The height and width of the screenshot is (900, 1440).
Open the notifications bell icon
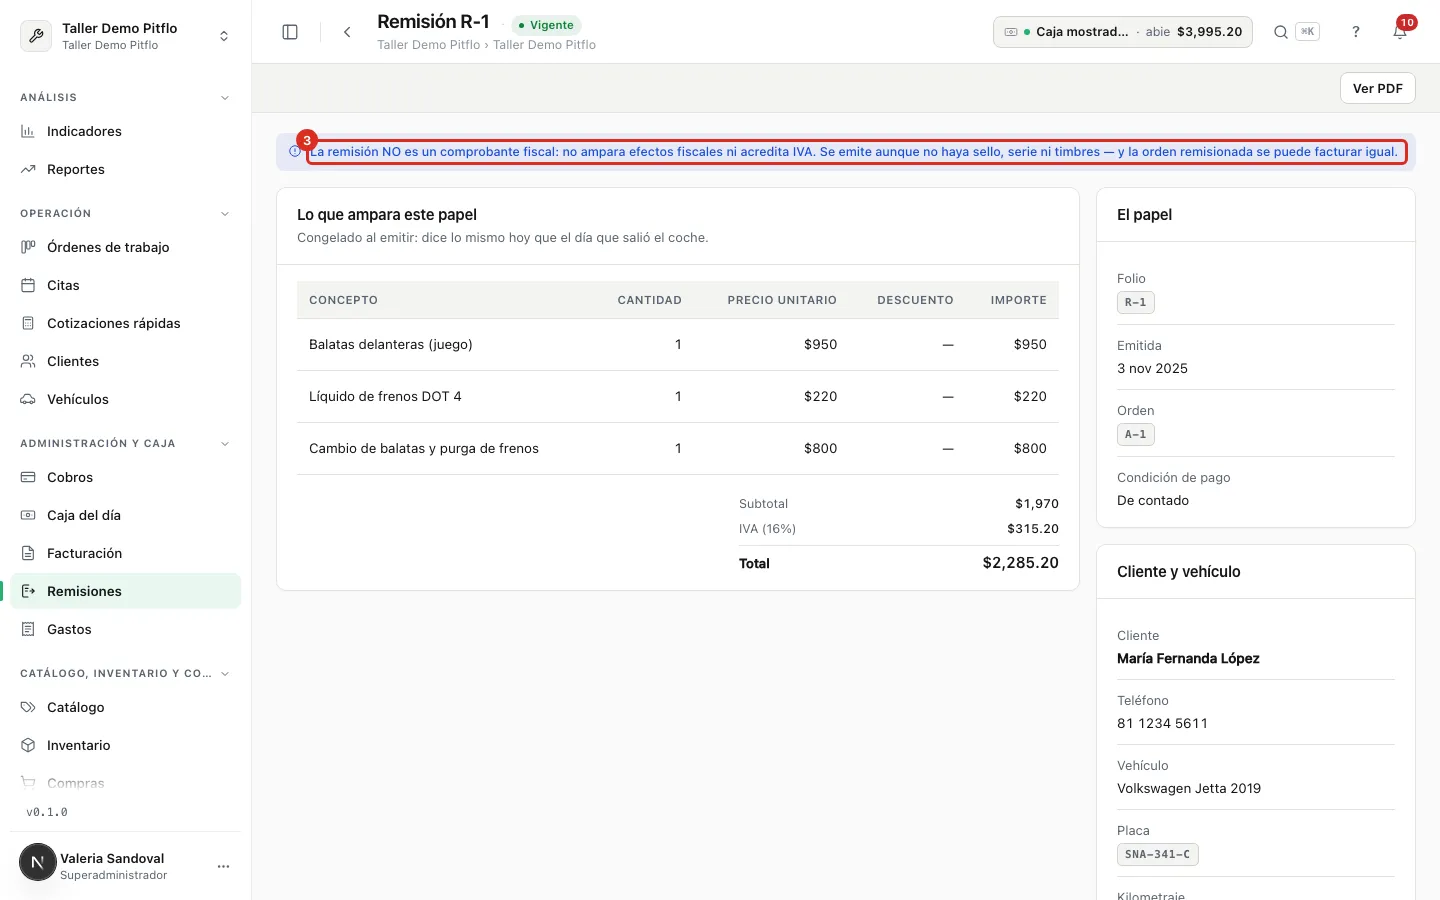pyautogui.click(x=1400, y=32)
